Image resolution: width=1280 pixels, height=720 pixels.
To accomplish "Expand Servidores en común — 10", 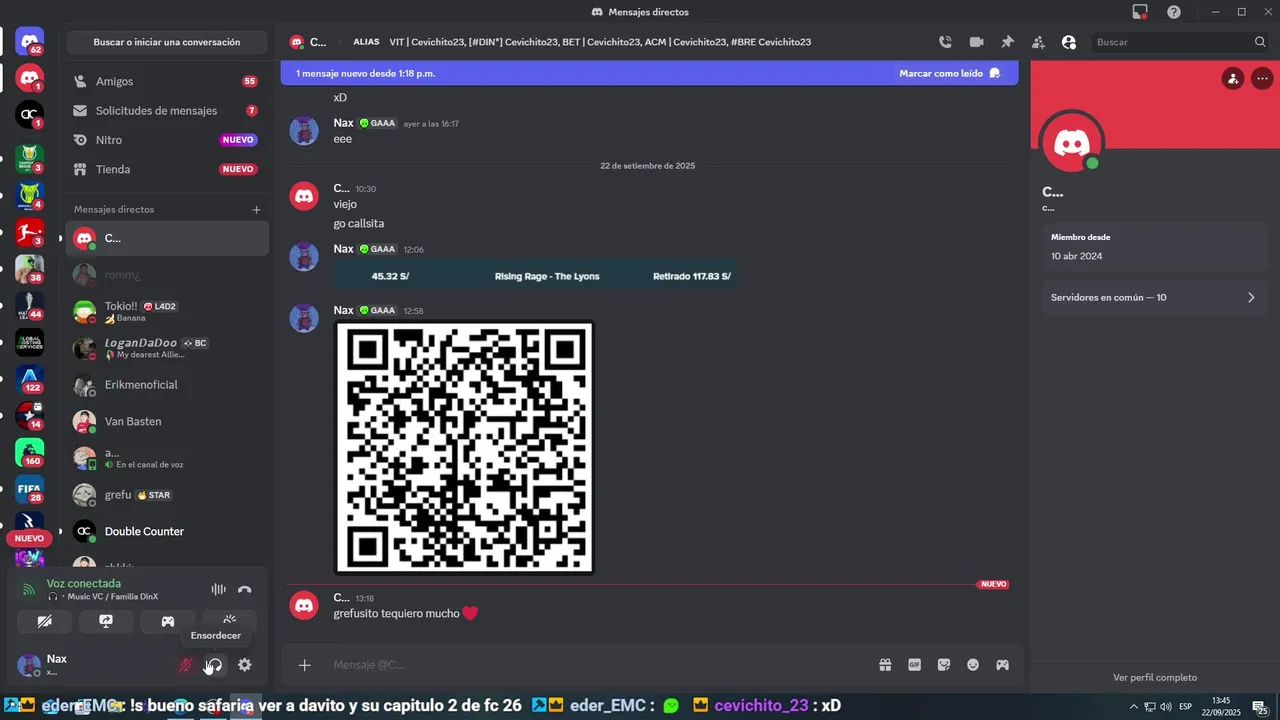I will coord(1154,297).
